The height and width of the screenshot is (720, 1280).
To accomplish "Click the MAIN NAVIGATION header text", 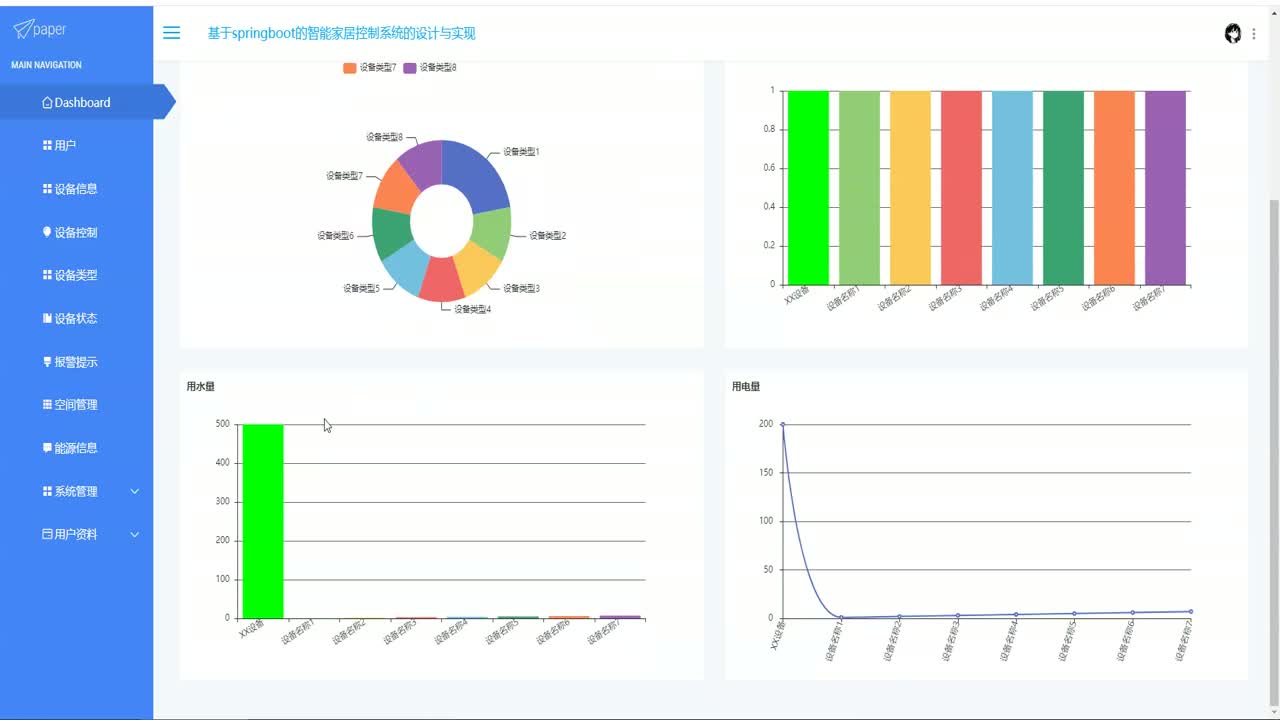I will (x=46, y=65).
